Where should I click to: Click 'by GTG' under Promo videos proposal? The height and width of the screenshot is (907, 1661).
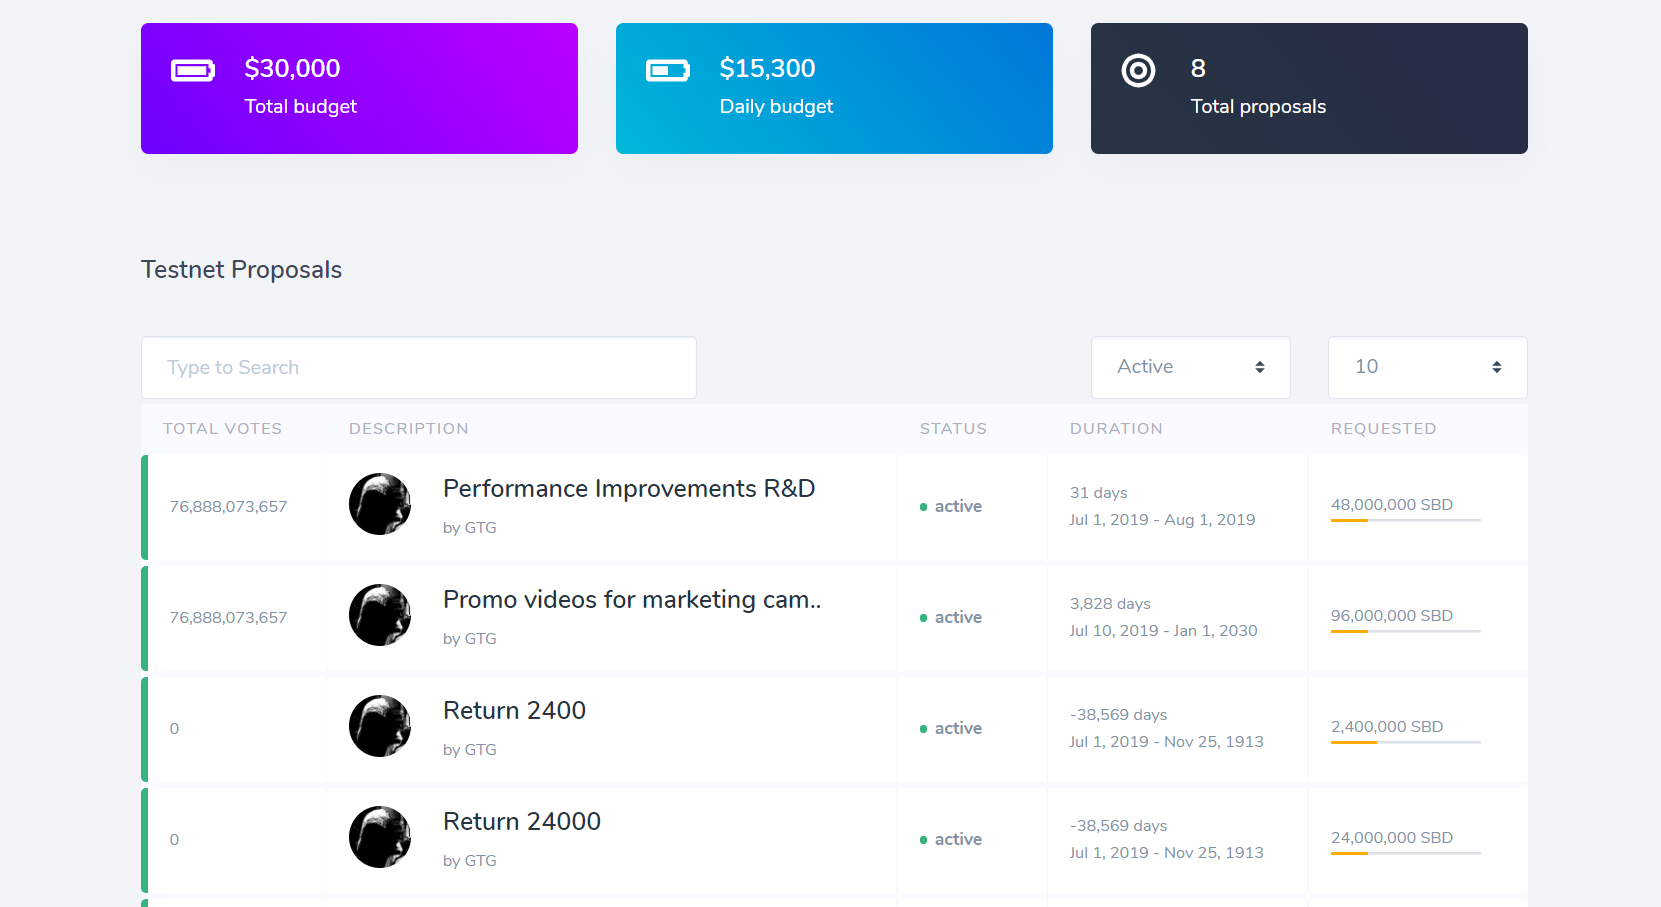[x=470, y=638]
